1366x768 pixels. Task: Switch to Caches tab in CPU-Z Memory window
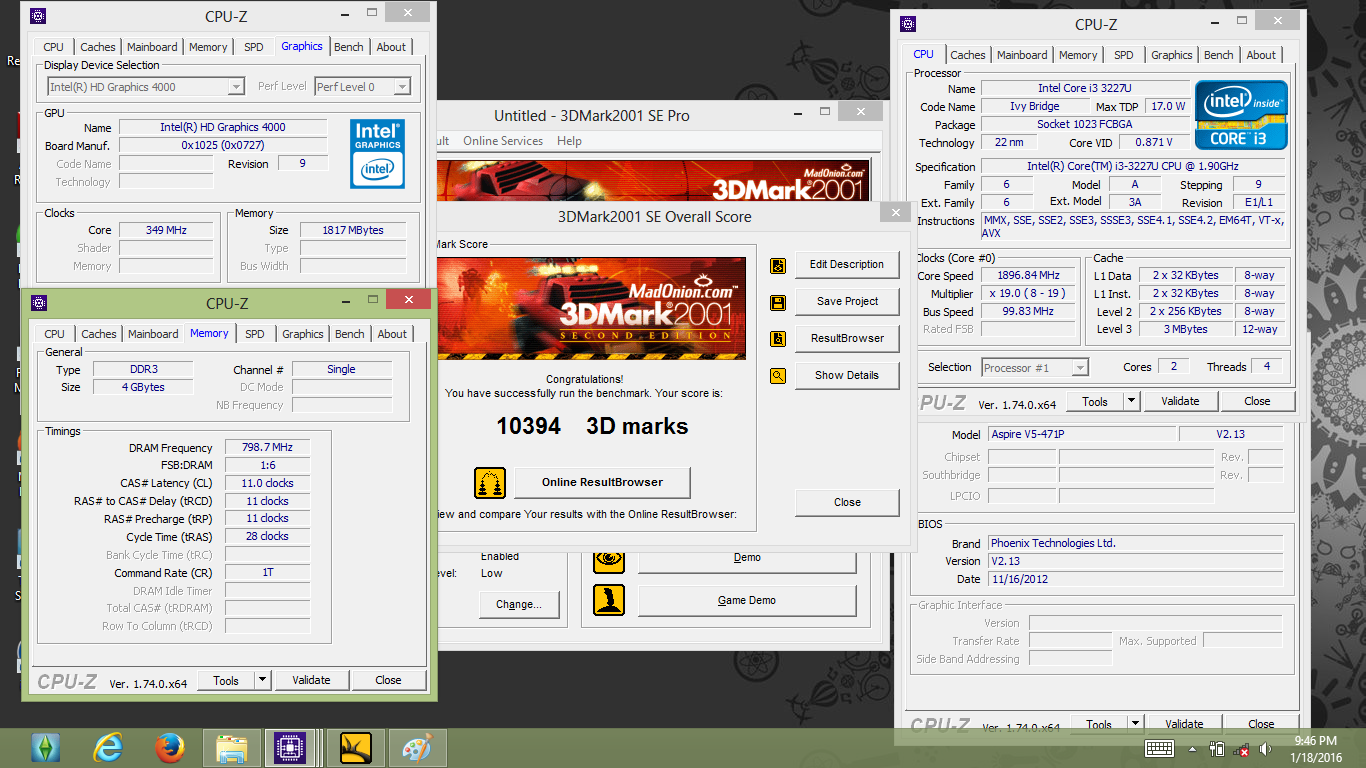[x=99, y=334]
